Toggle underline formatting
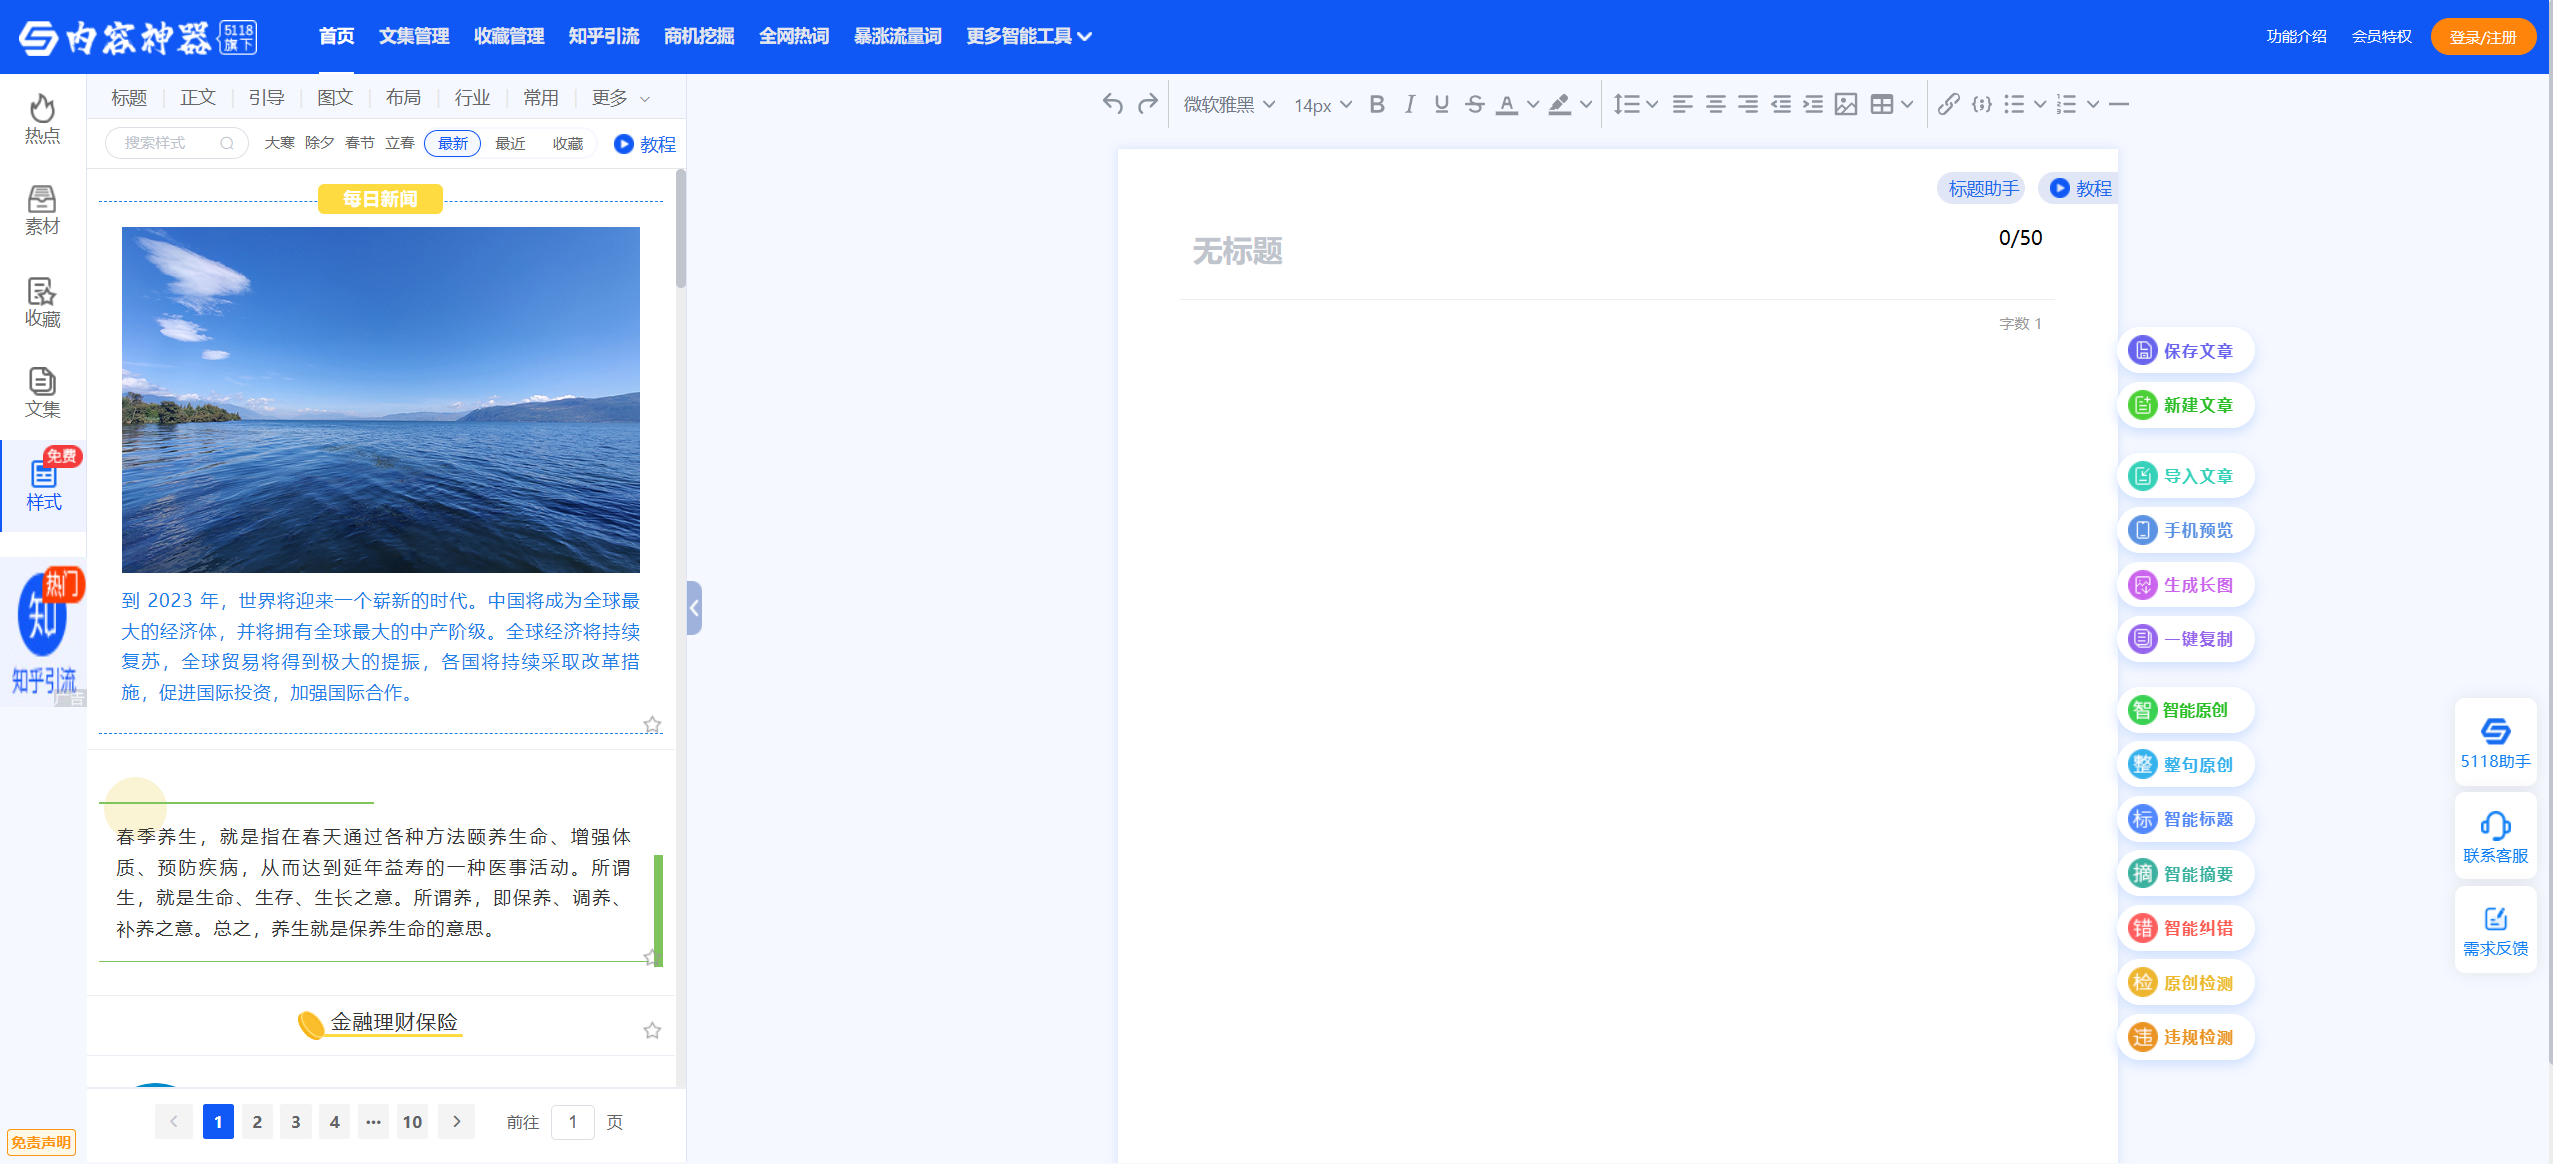Viewport: 2553px width, 1164px height. (x=1441, y=104)
